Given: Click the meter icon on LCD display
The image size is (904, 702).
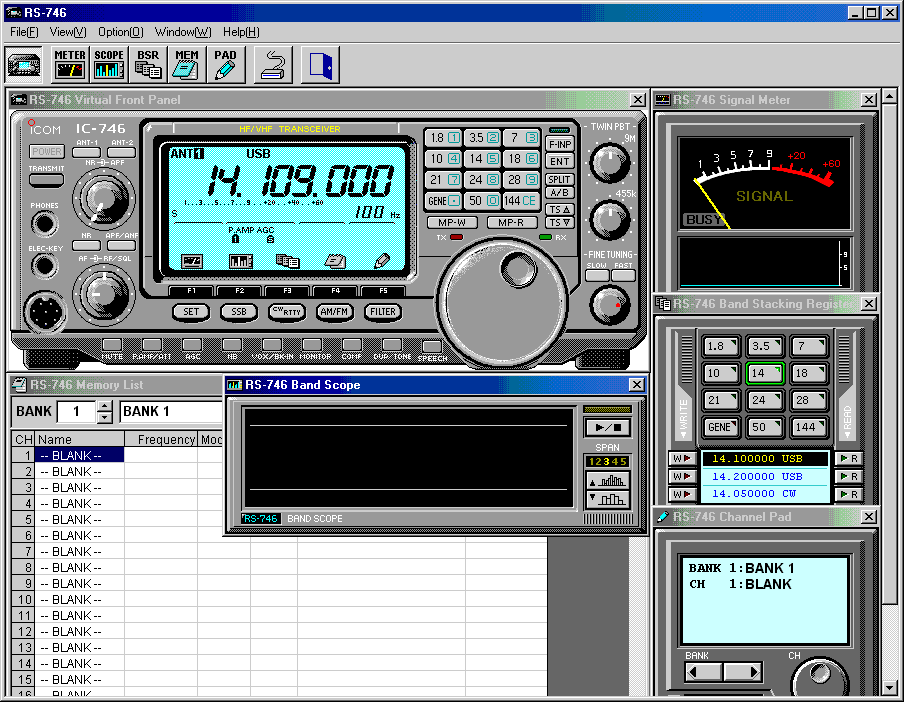Looking at the screenshot, I should coord(191,261).
